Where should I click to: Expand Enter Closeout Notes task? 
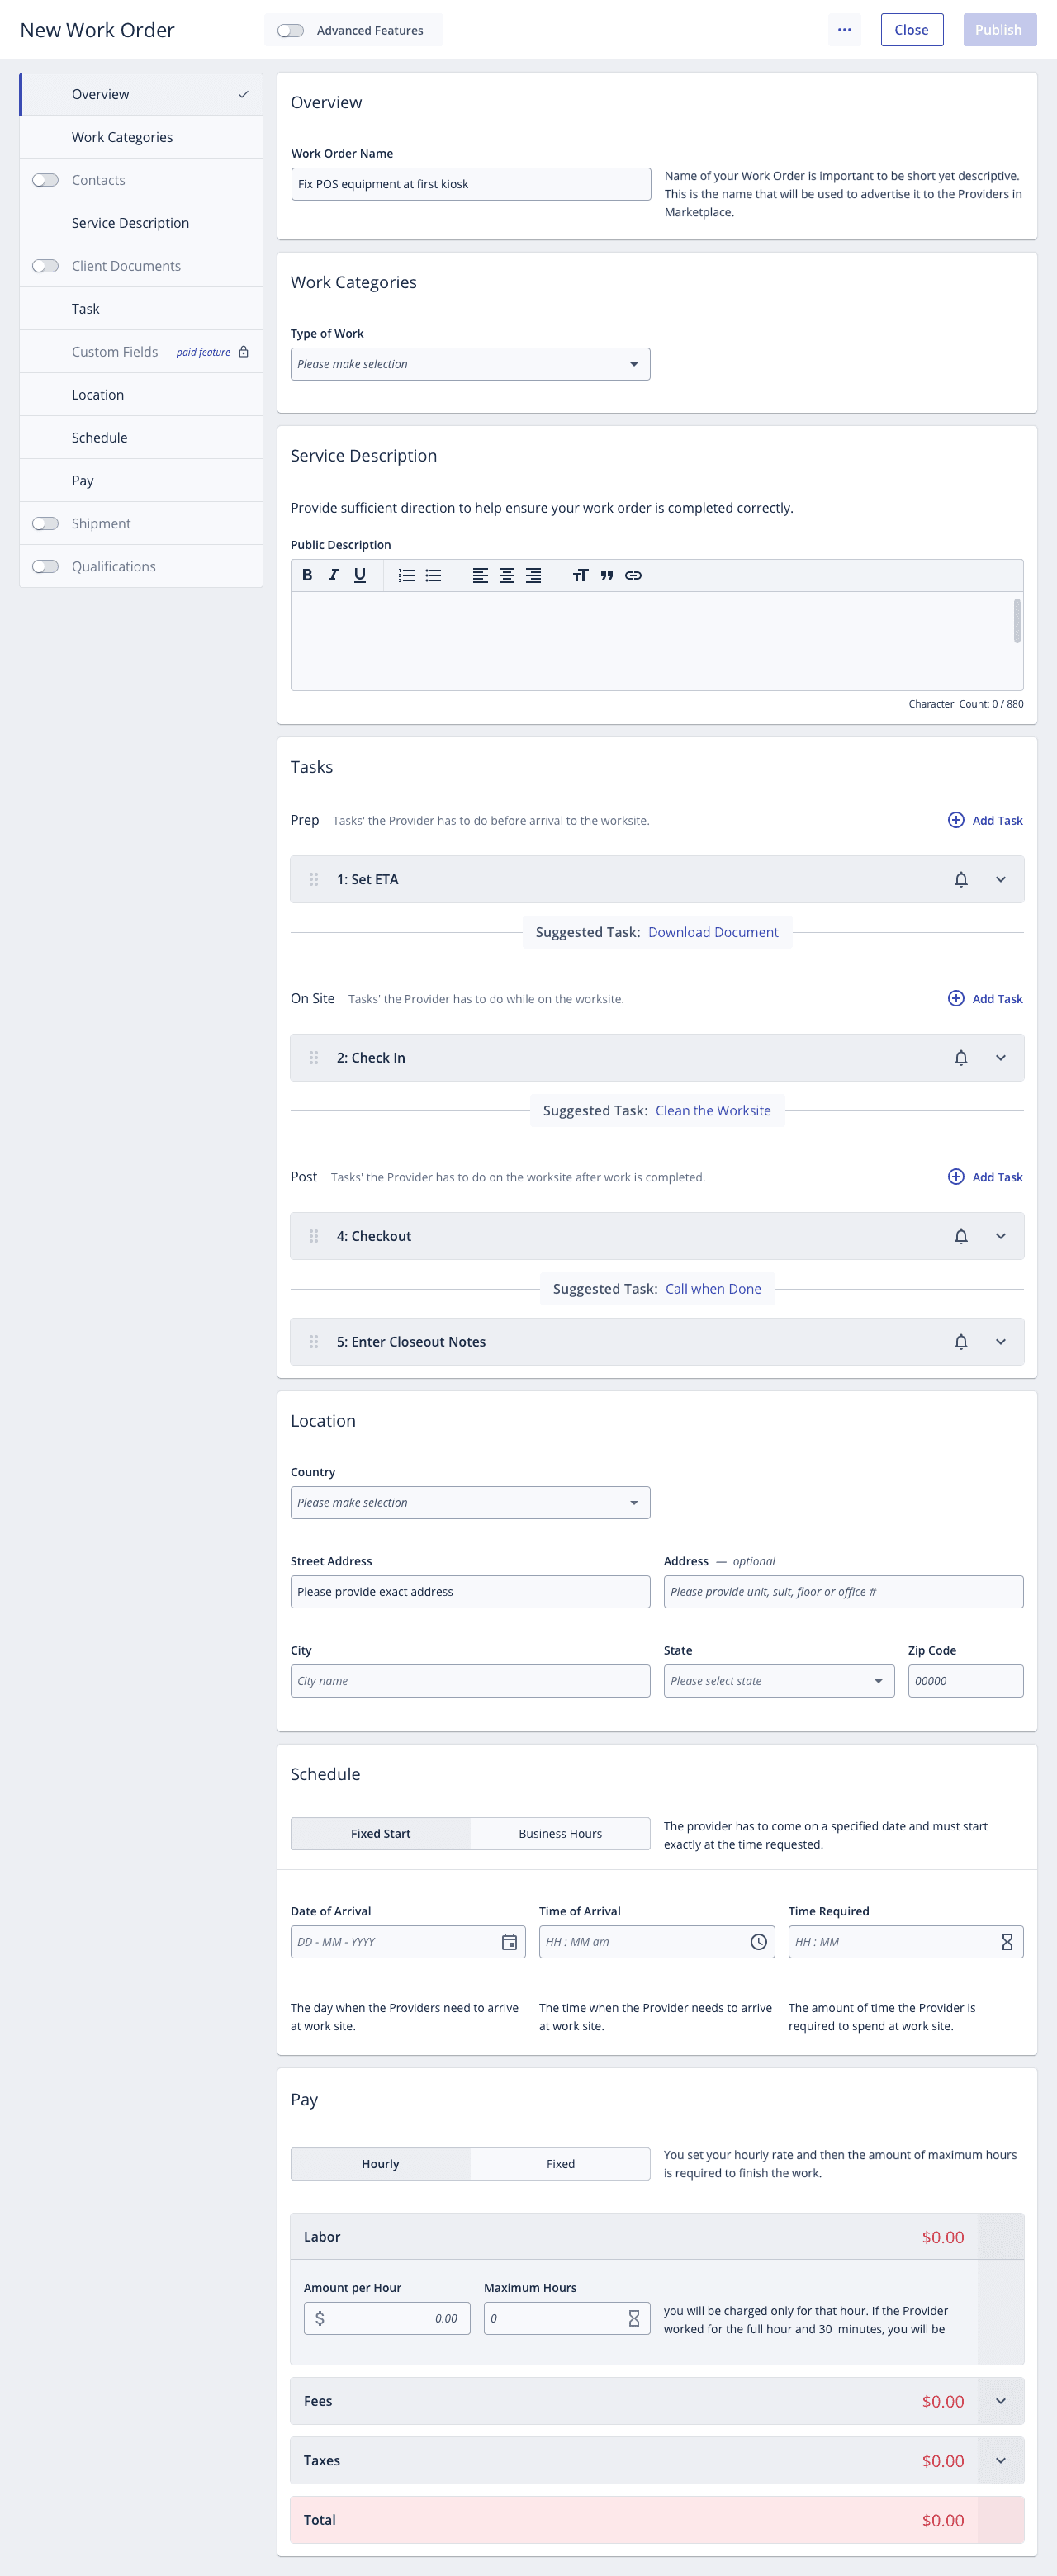[1001, 1342]
